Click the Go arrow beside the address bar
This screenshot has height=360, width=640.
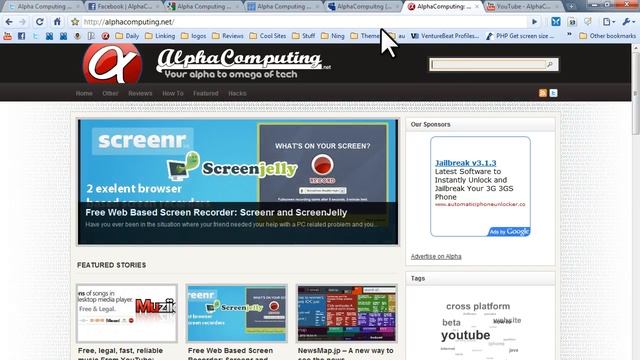pos(534,22)
